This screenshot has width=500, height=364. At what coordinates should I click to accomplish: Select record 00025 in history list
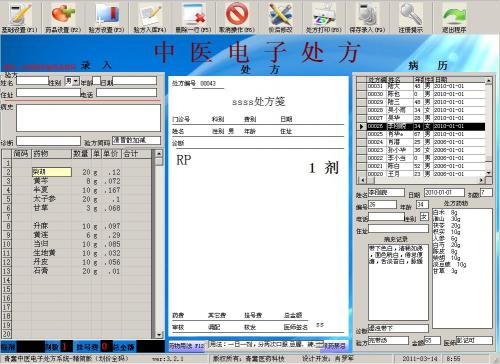426,134
